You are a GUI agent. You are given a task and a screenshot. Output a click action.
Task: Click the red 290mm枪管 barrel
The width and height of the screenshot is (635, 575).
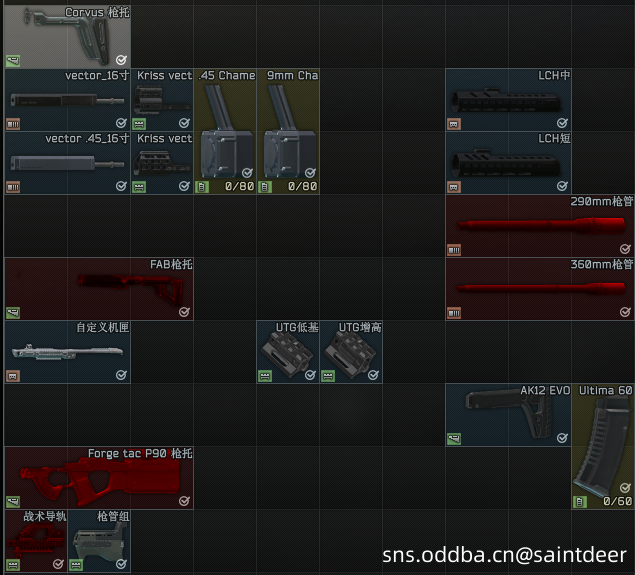click(540, 226)
